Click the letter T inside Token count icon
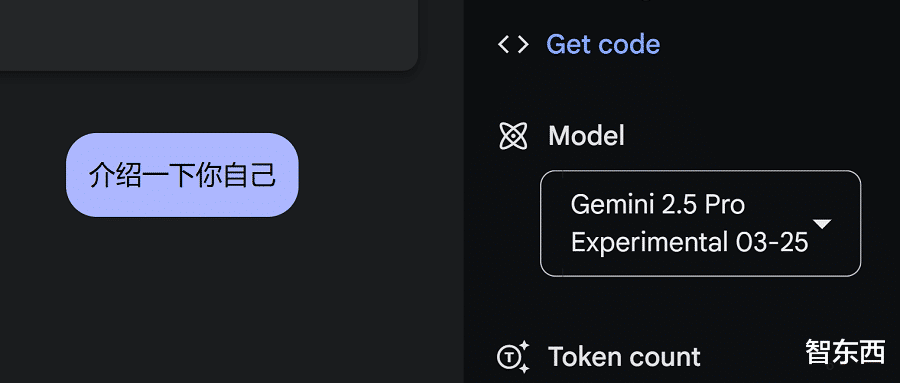The height and width of the screenshot is (383, 900). [508, 358]
